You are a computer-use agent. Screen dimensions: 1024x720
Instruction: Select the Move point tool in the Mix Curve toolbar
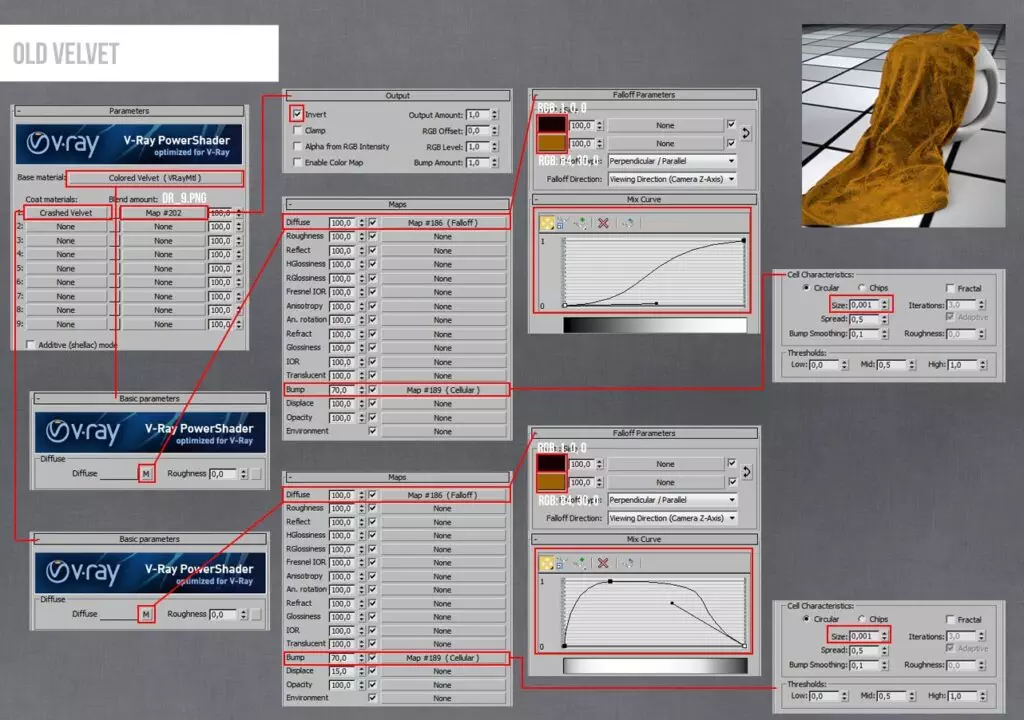(x=548, y=223)
